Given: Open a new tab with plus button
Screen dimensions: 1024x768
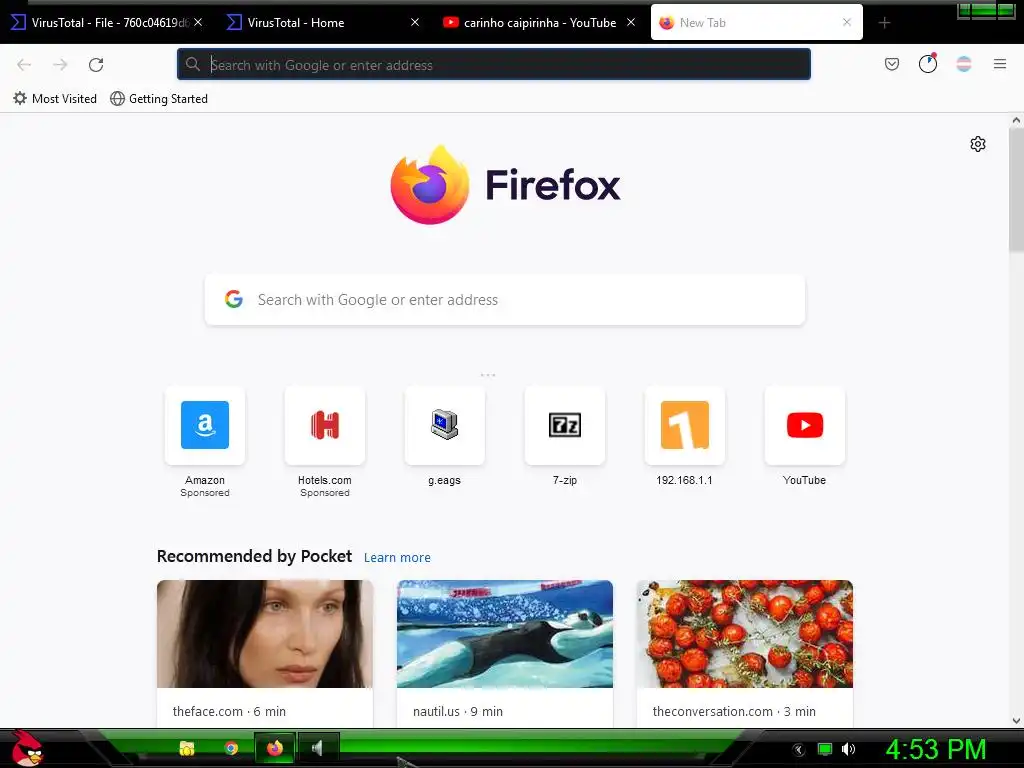Looking at the screenshot, I should tap(884, 23).
